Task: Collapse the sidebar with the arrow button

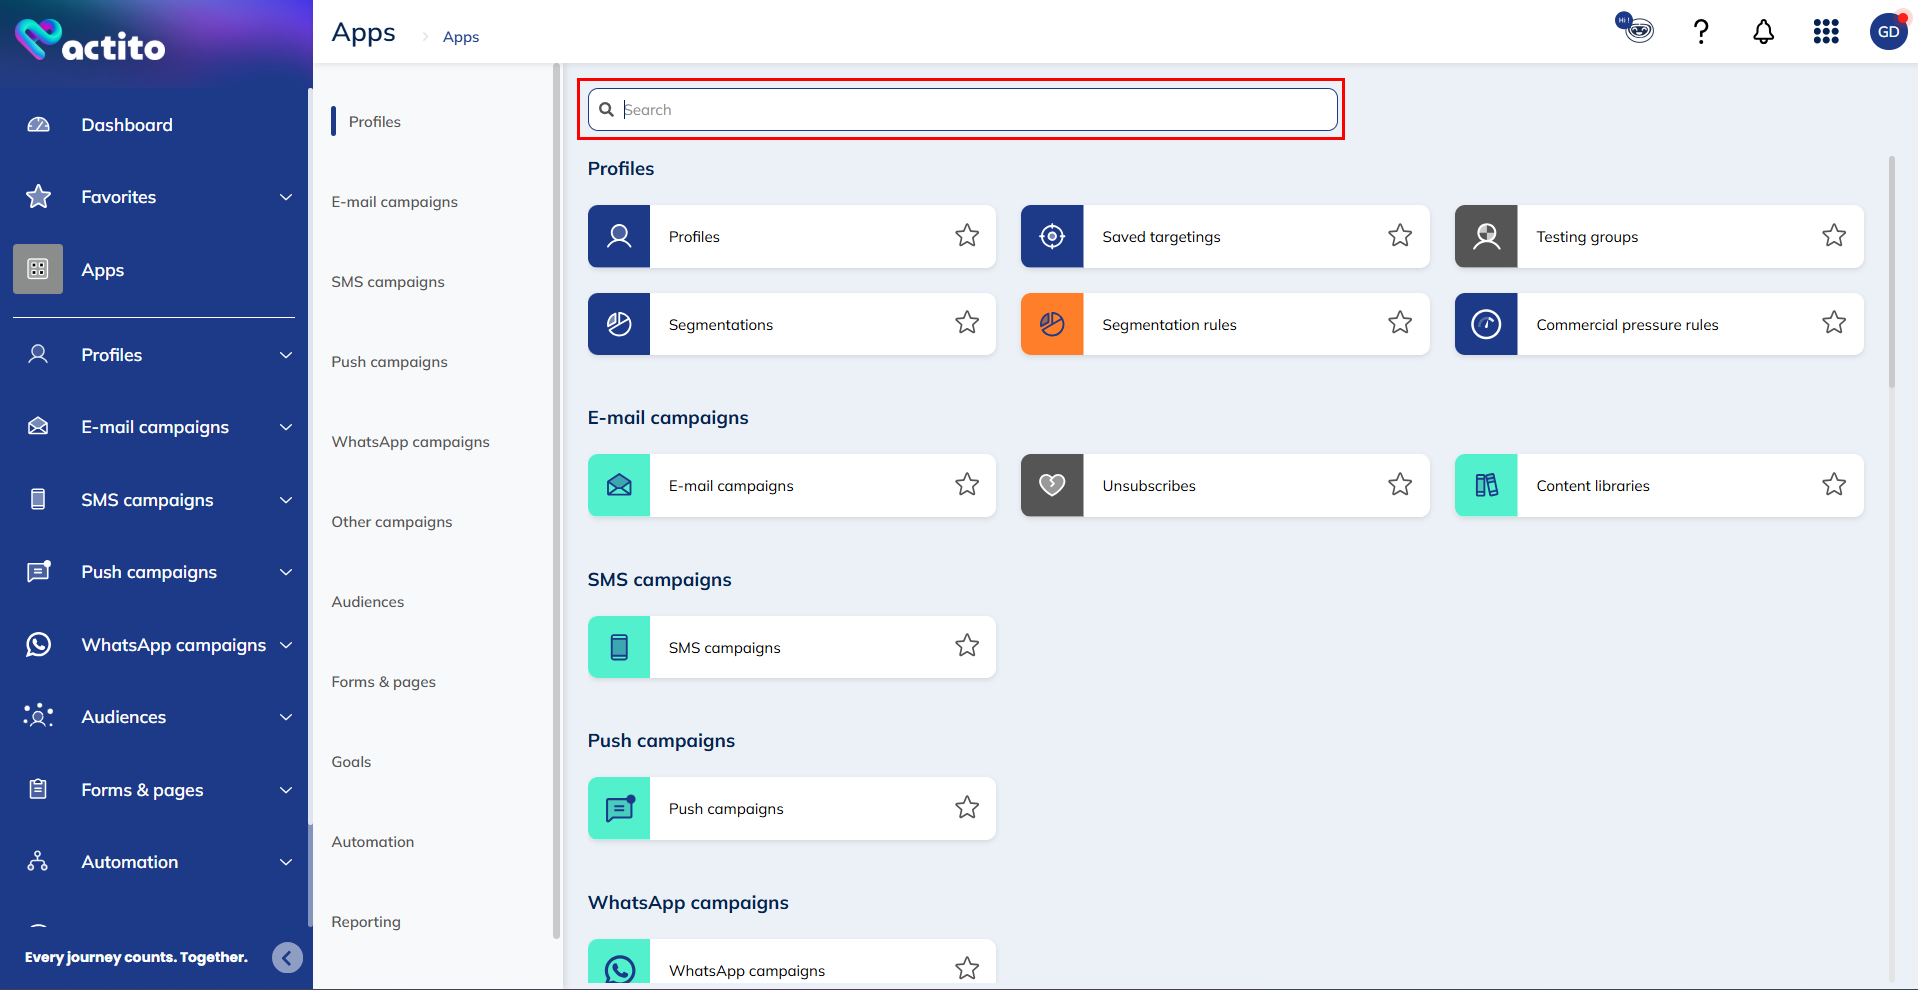Action: tap(287, 958)
